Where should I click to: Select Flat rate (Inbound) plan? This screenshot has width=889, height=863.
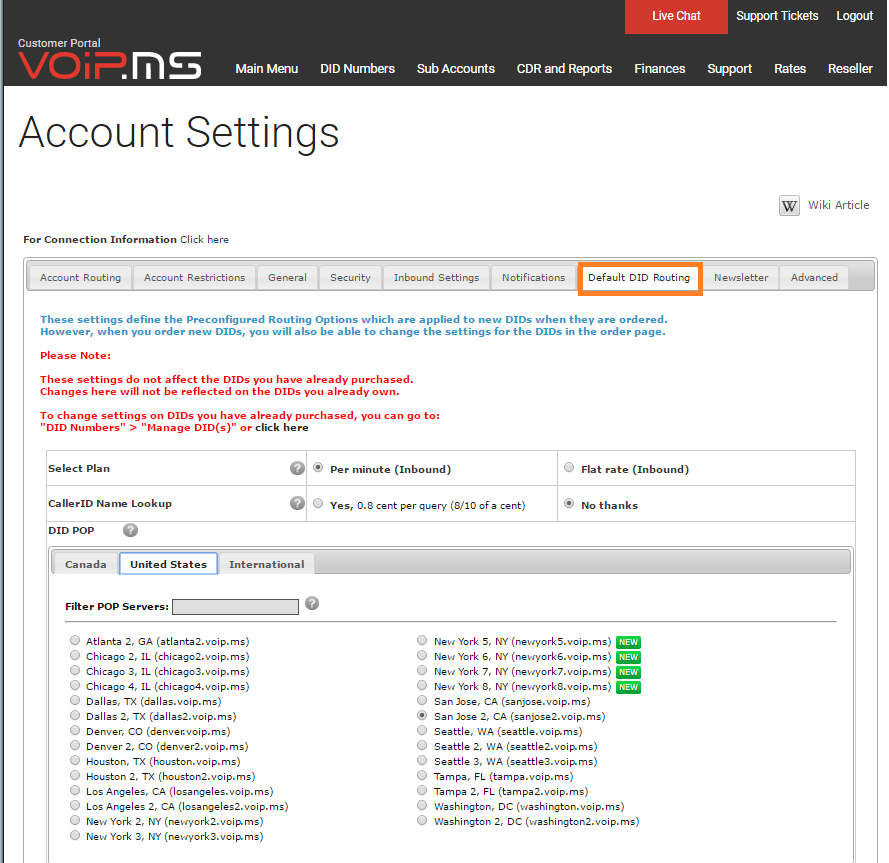point(569,467)
